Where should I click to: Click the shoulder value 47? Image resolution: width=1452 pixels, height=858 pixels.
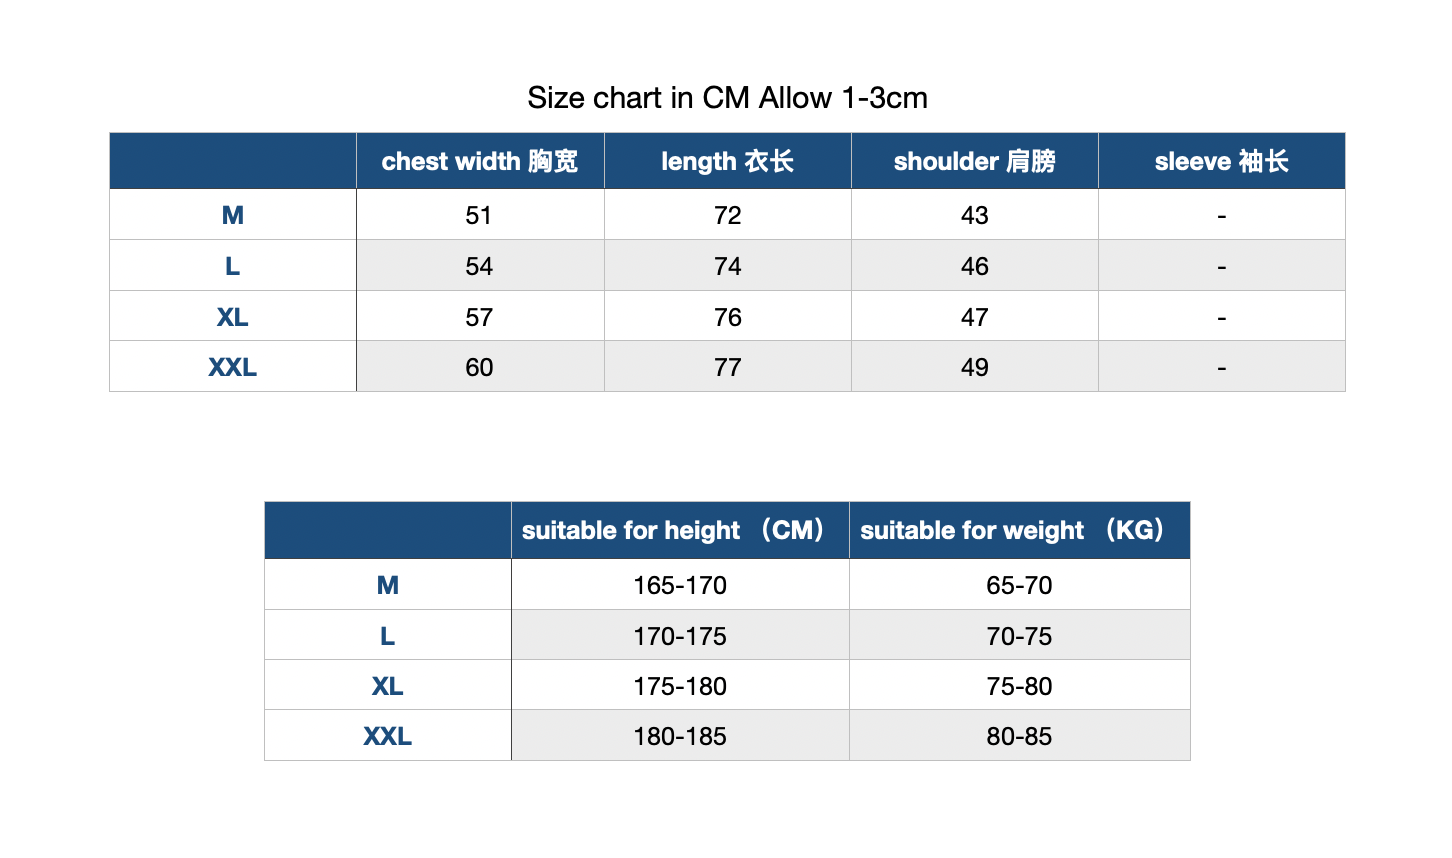(x=975, y=317)
